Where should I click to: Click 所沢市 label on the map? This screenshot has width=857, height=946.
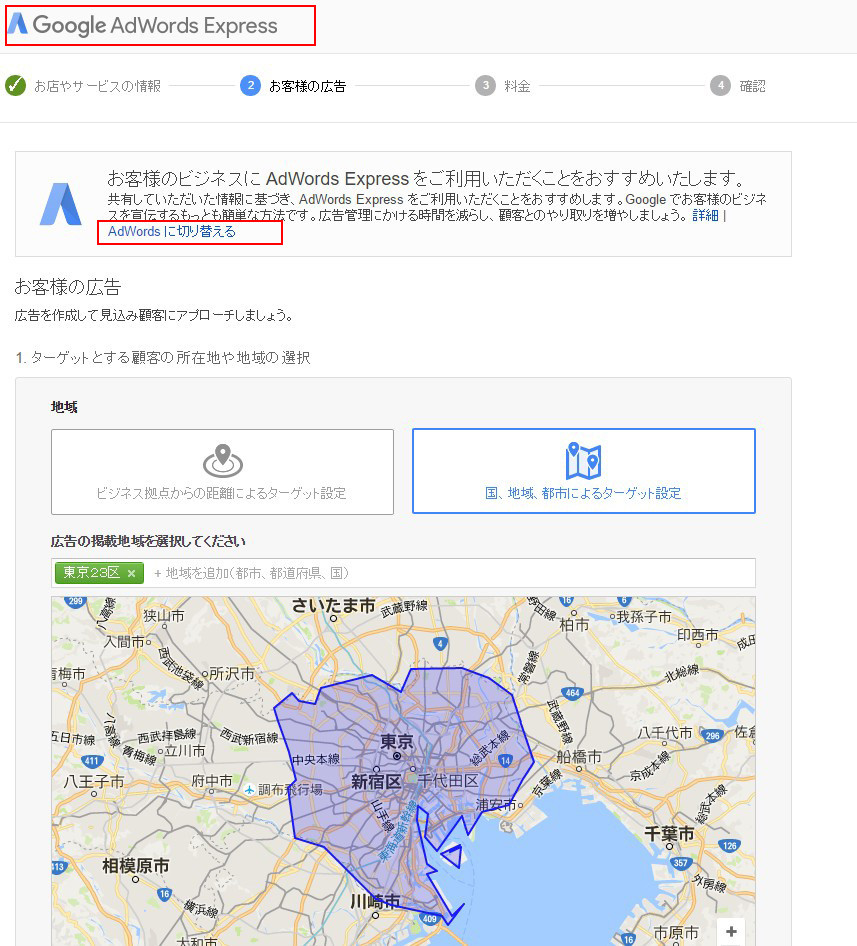pos(232,673)
